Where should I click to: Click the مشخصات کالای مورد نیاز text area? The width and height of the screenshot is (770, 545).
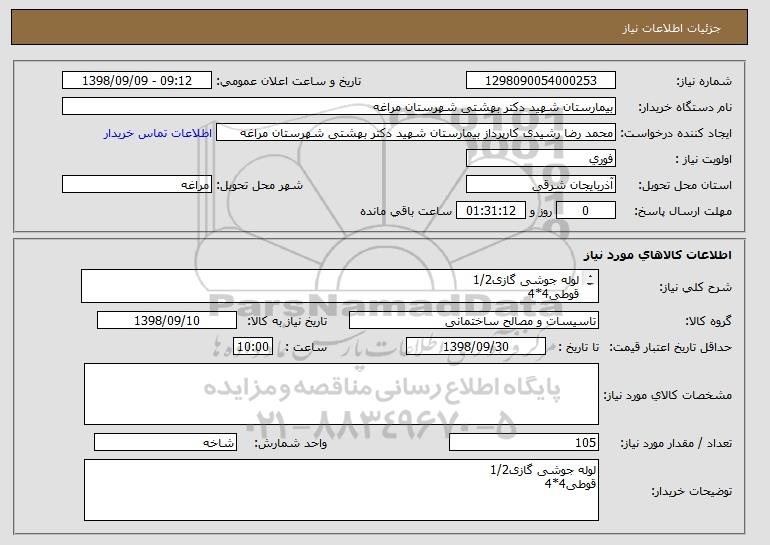click(341, 394)
